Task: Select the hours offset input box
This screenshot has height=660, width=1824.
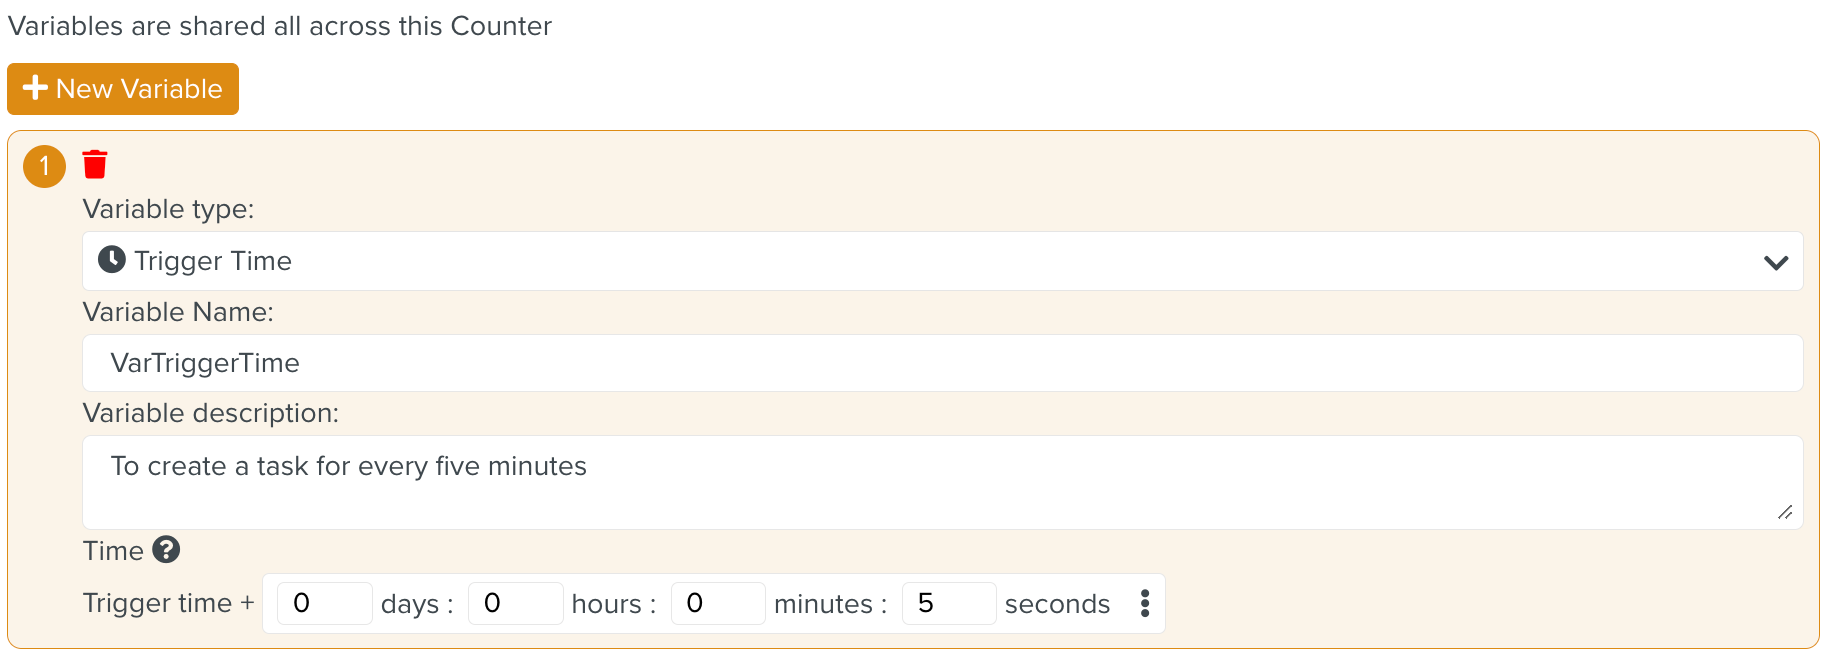Action: (515, 603)
